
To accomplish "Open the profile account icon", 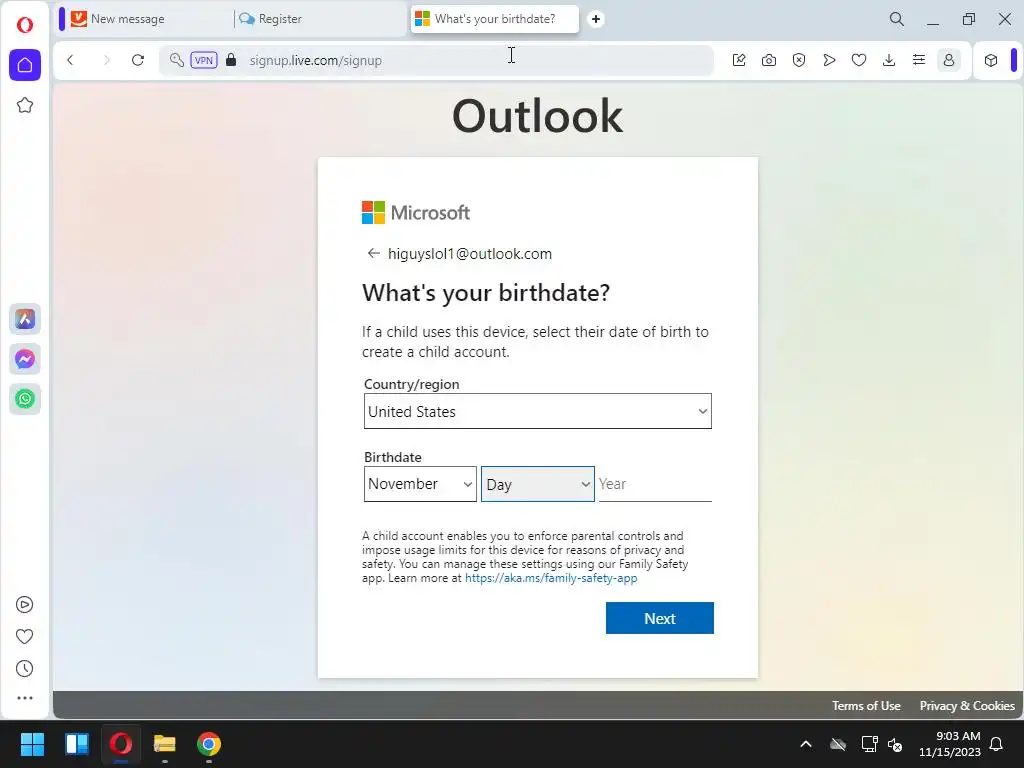I will coord(949,60).
